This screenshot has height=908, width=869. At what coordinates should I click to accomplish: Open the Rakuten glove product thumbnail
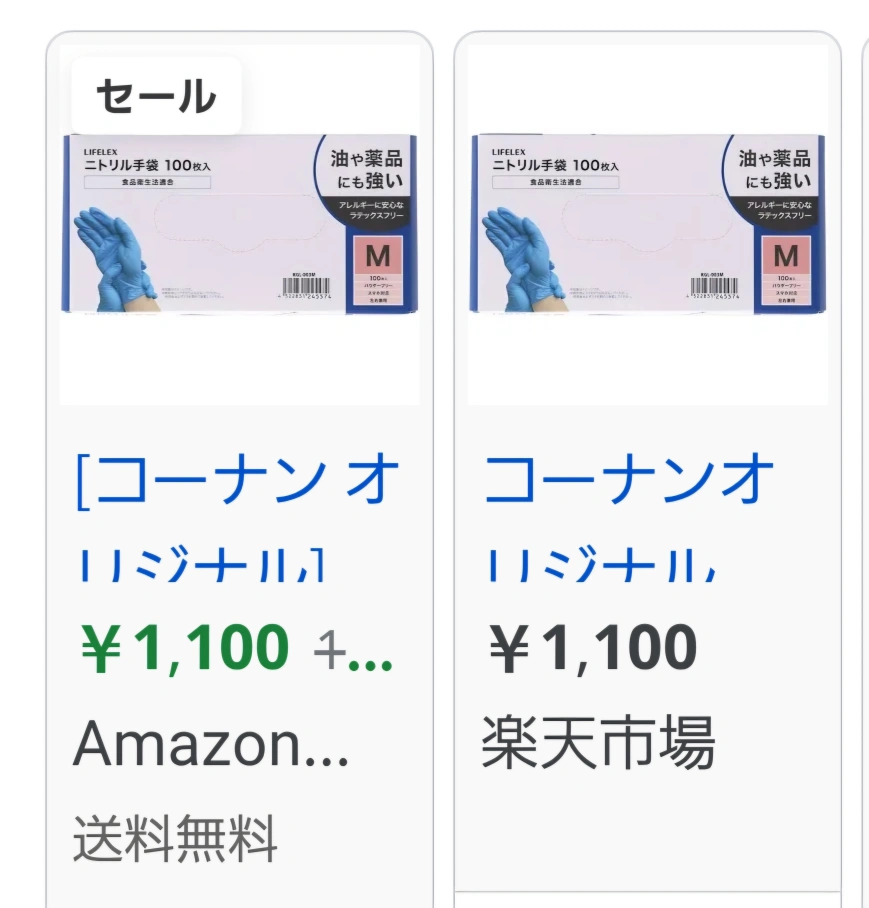click(x=648, y=225)
